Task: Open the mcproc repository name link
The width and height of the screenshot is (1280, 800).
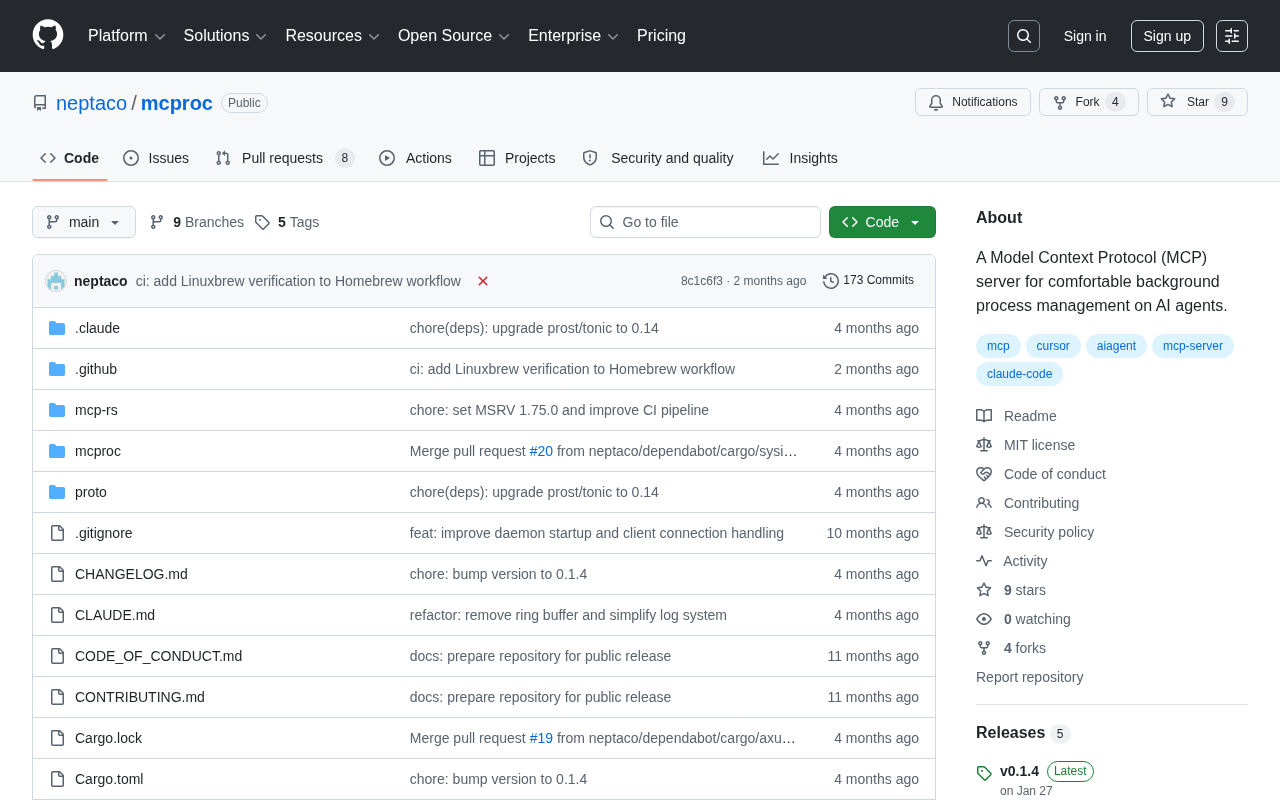Action: coord(177,103)
